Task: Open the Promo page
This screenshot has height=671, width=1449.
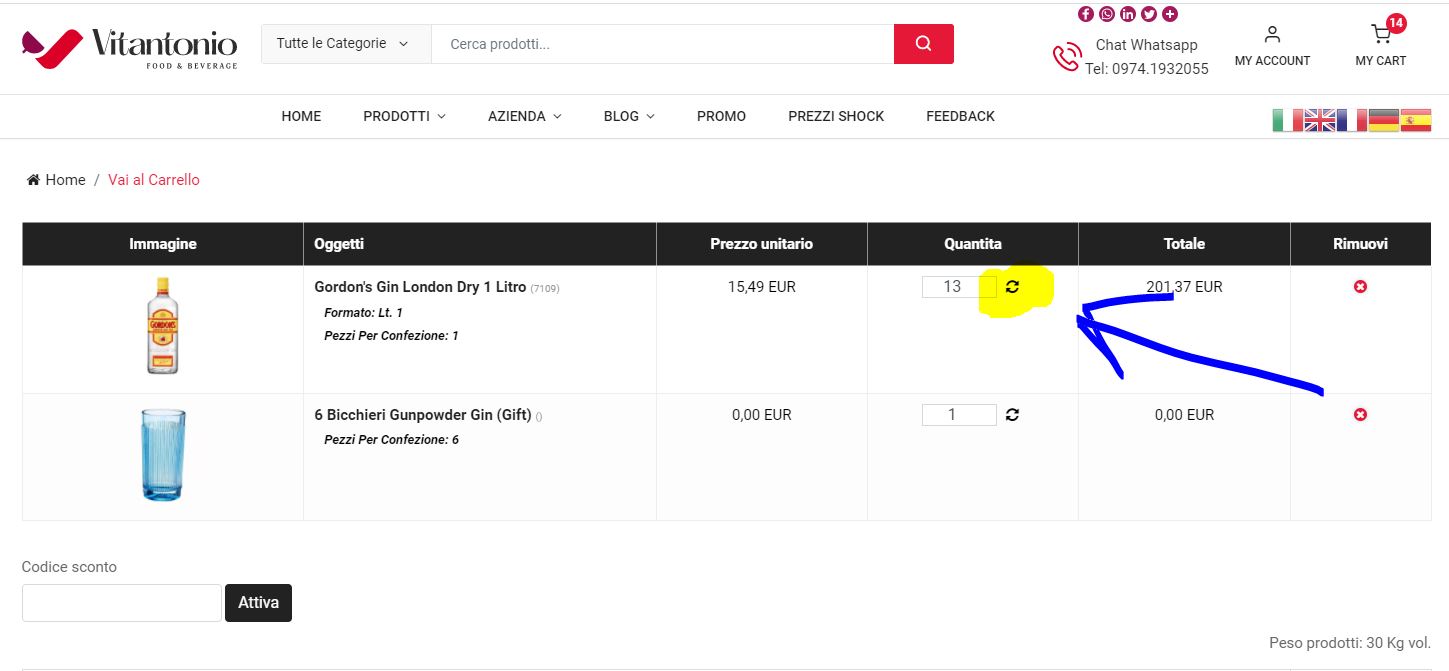Action: click(x=721, y=116)
